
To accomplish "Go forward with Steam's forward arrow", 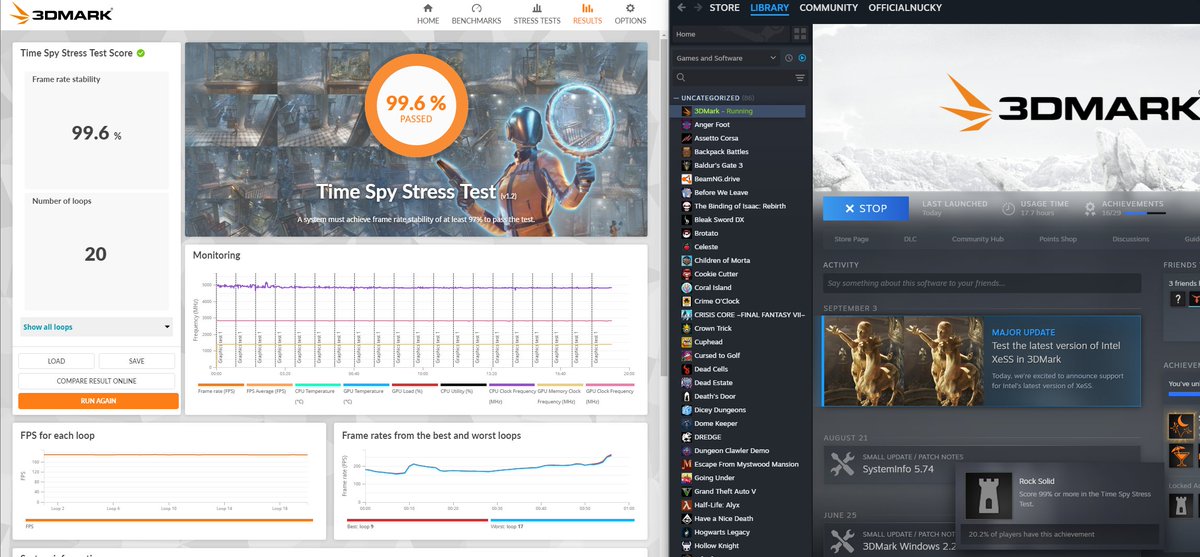I will coord(697,8).
